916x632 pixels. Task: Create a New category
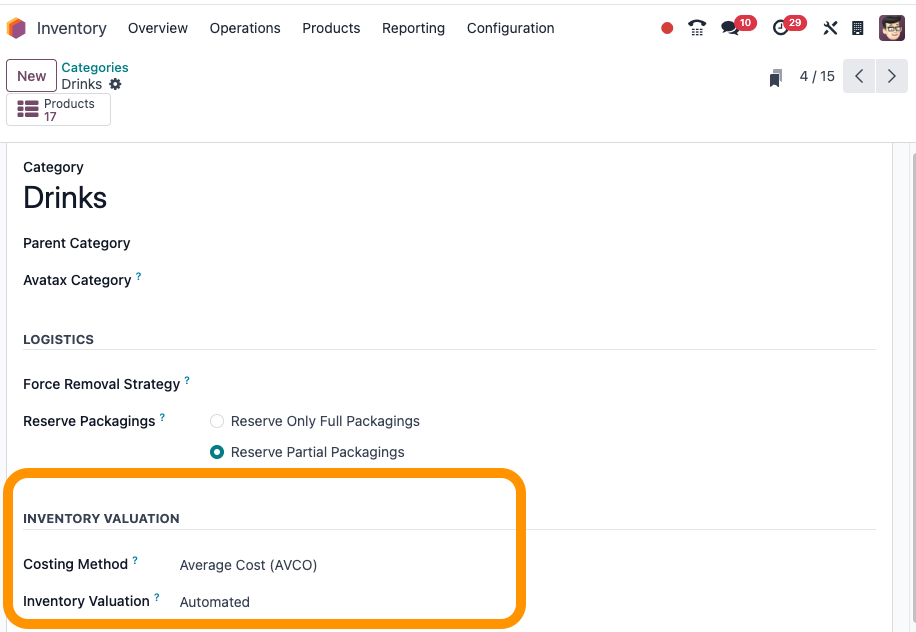[32, 75]
